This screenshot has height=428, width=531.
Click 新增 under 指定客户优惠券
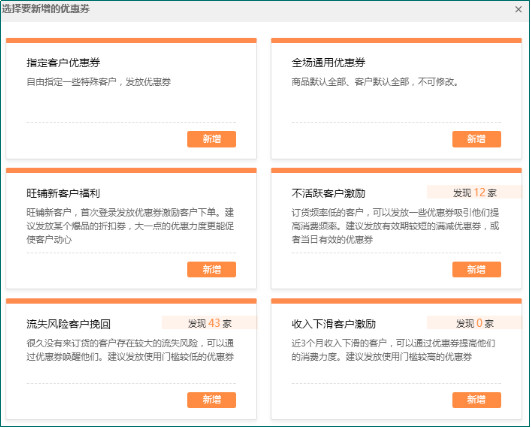click(x=211, y=139)
